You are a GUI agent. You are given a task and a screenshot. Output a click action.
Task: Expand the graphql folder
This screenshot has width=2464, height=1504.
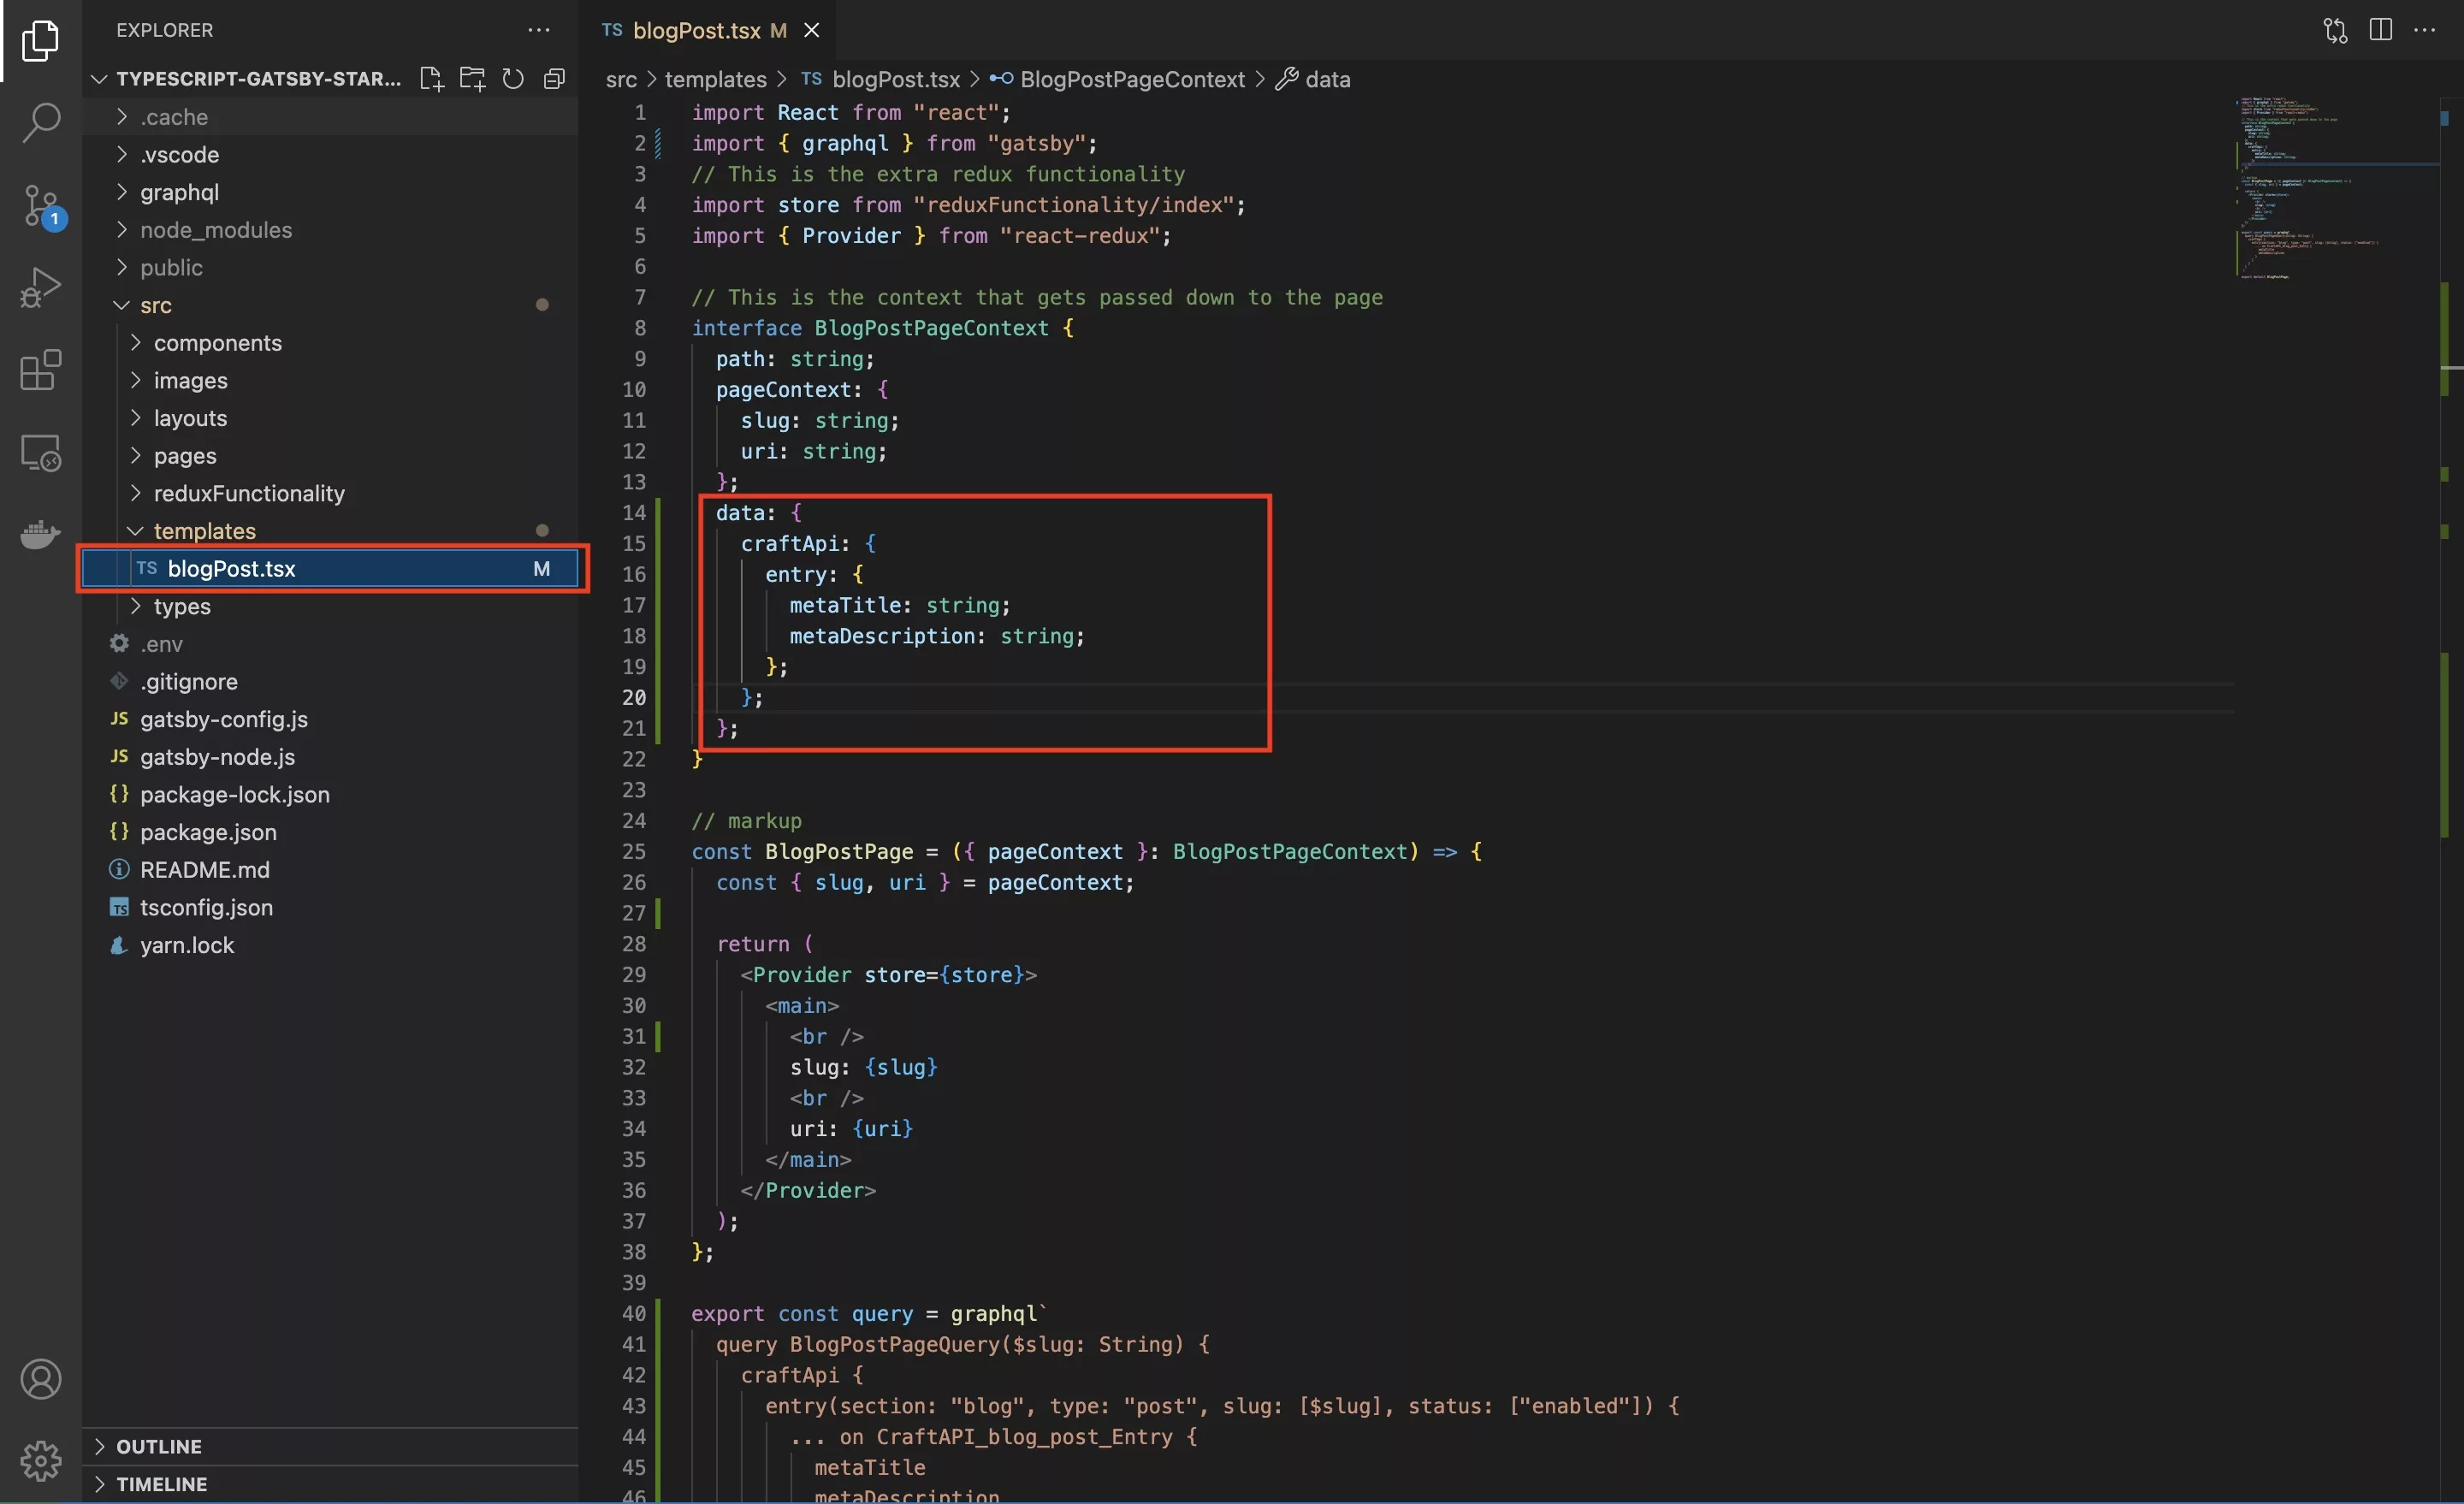pyautogui.click(x=330, y=192)
